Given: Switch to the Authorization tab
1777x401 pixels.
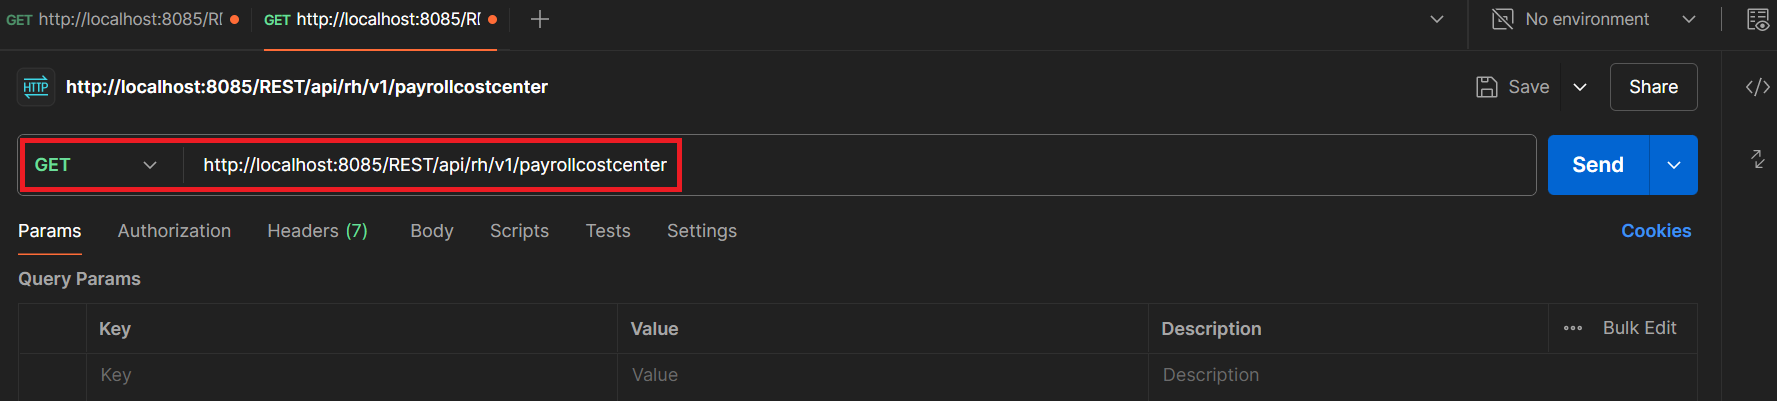Looking at the screenshot, I should pyautogui.click(x=174, y=231).
